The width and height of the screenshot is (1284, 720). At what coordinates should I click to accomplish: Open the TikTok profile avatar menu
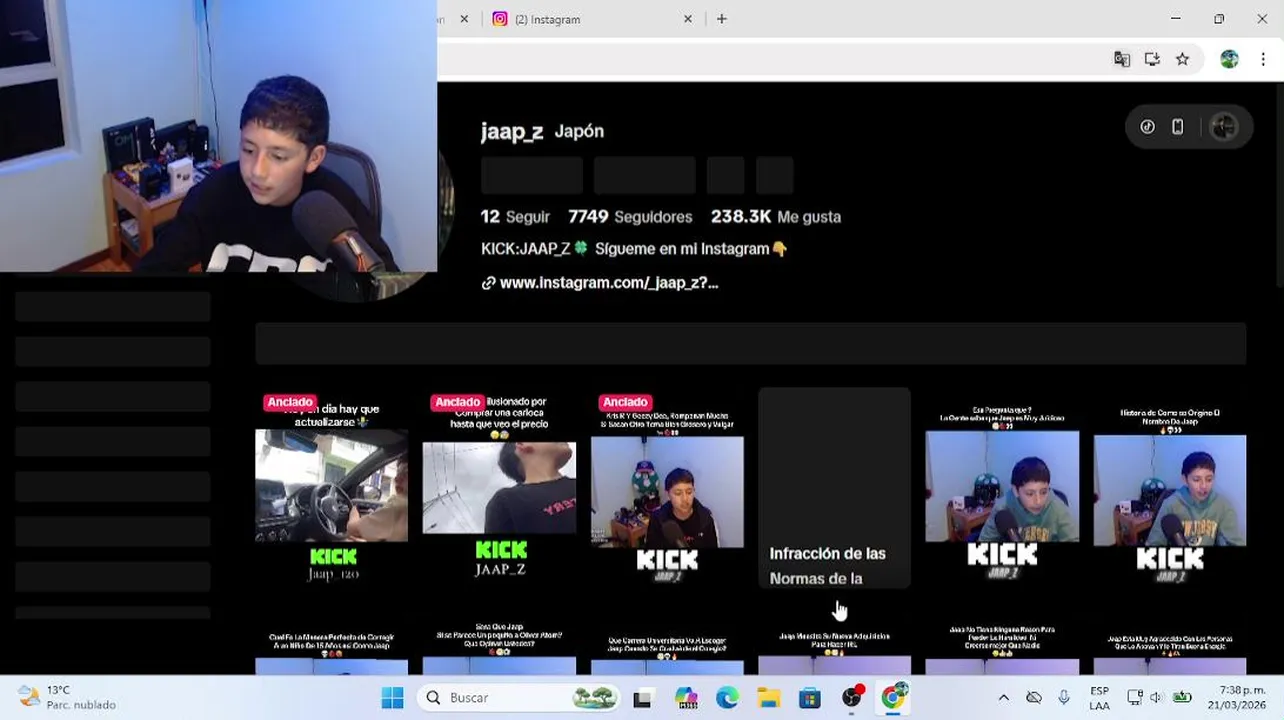click(x=1223, y=127)
